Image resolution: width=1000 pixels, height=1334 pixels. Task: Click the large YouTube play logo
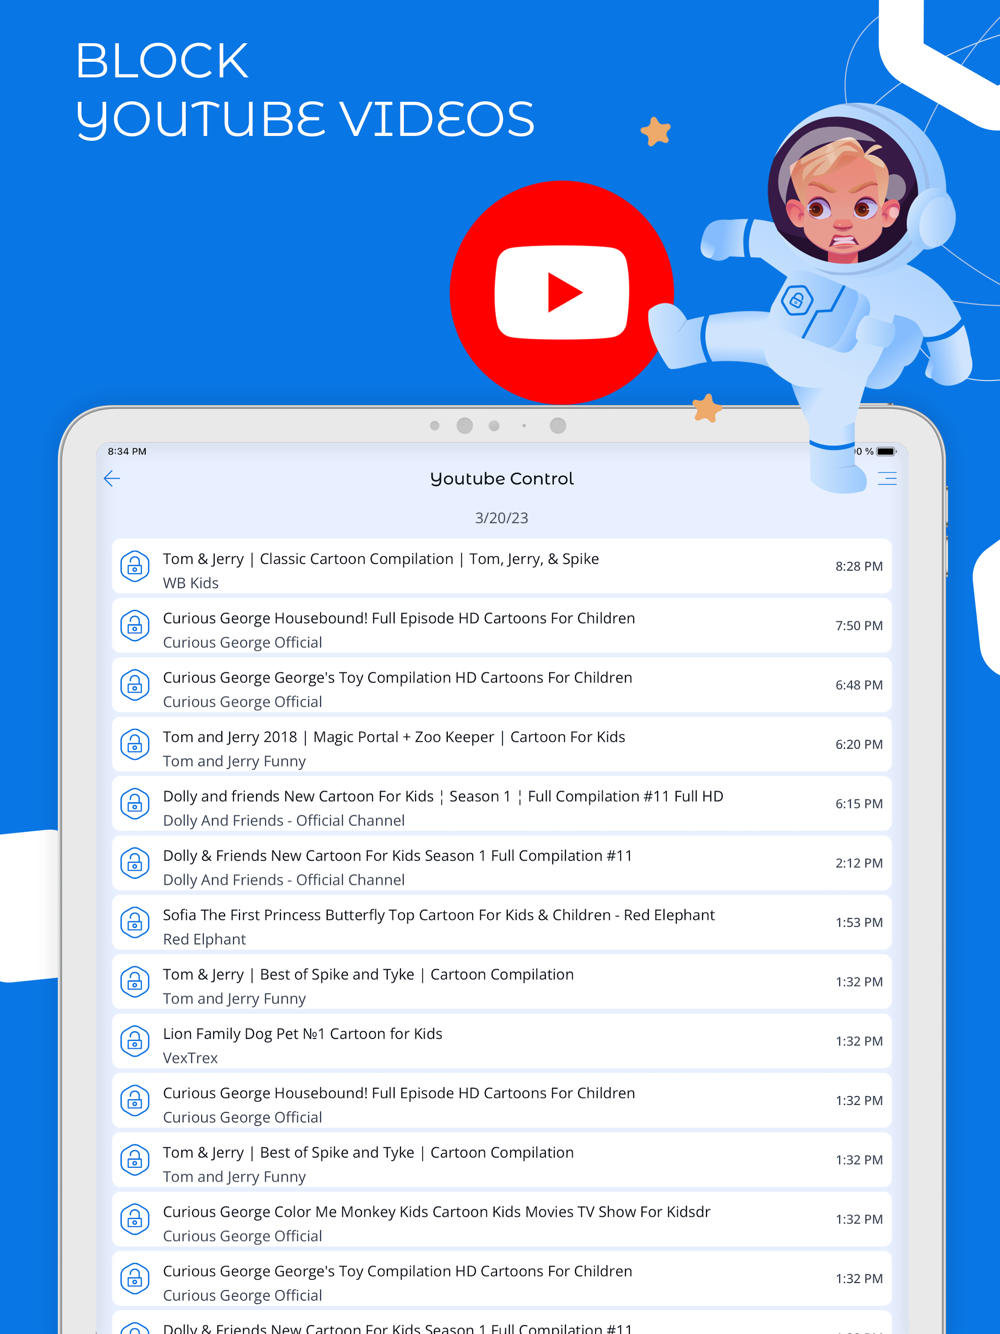(561, 292)
